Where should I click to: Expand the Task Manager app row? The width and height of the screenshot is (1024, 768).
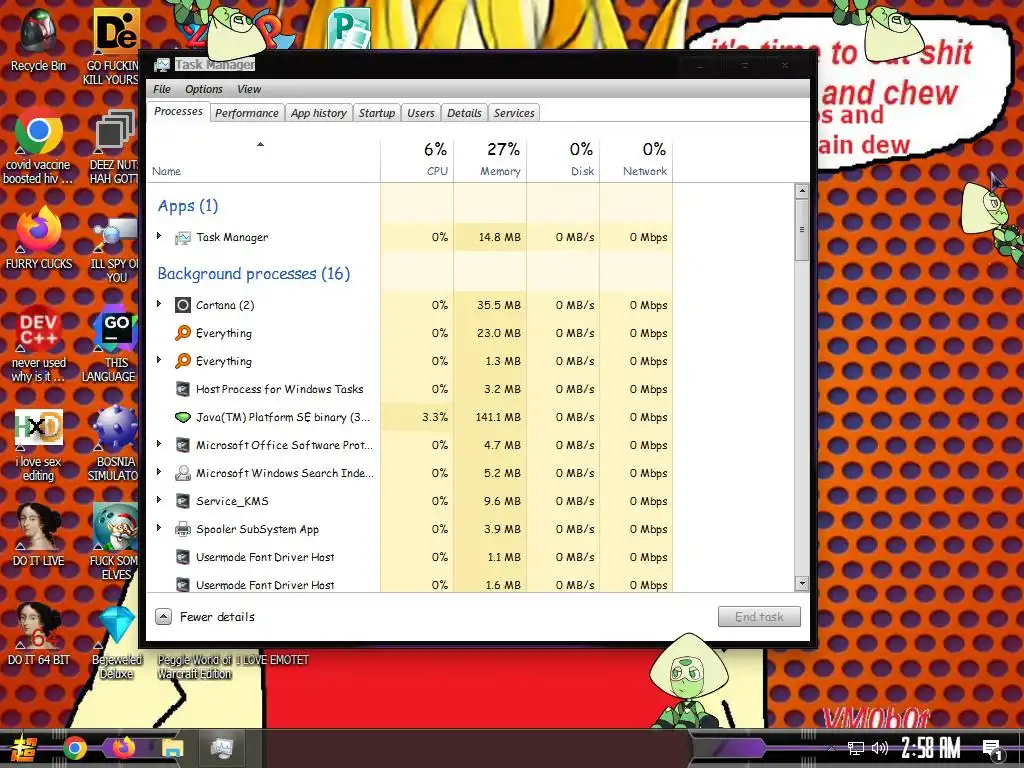[159, 236]
